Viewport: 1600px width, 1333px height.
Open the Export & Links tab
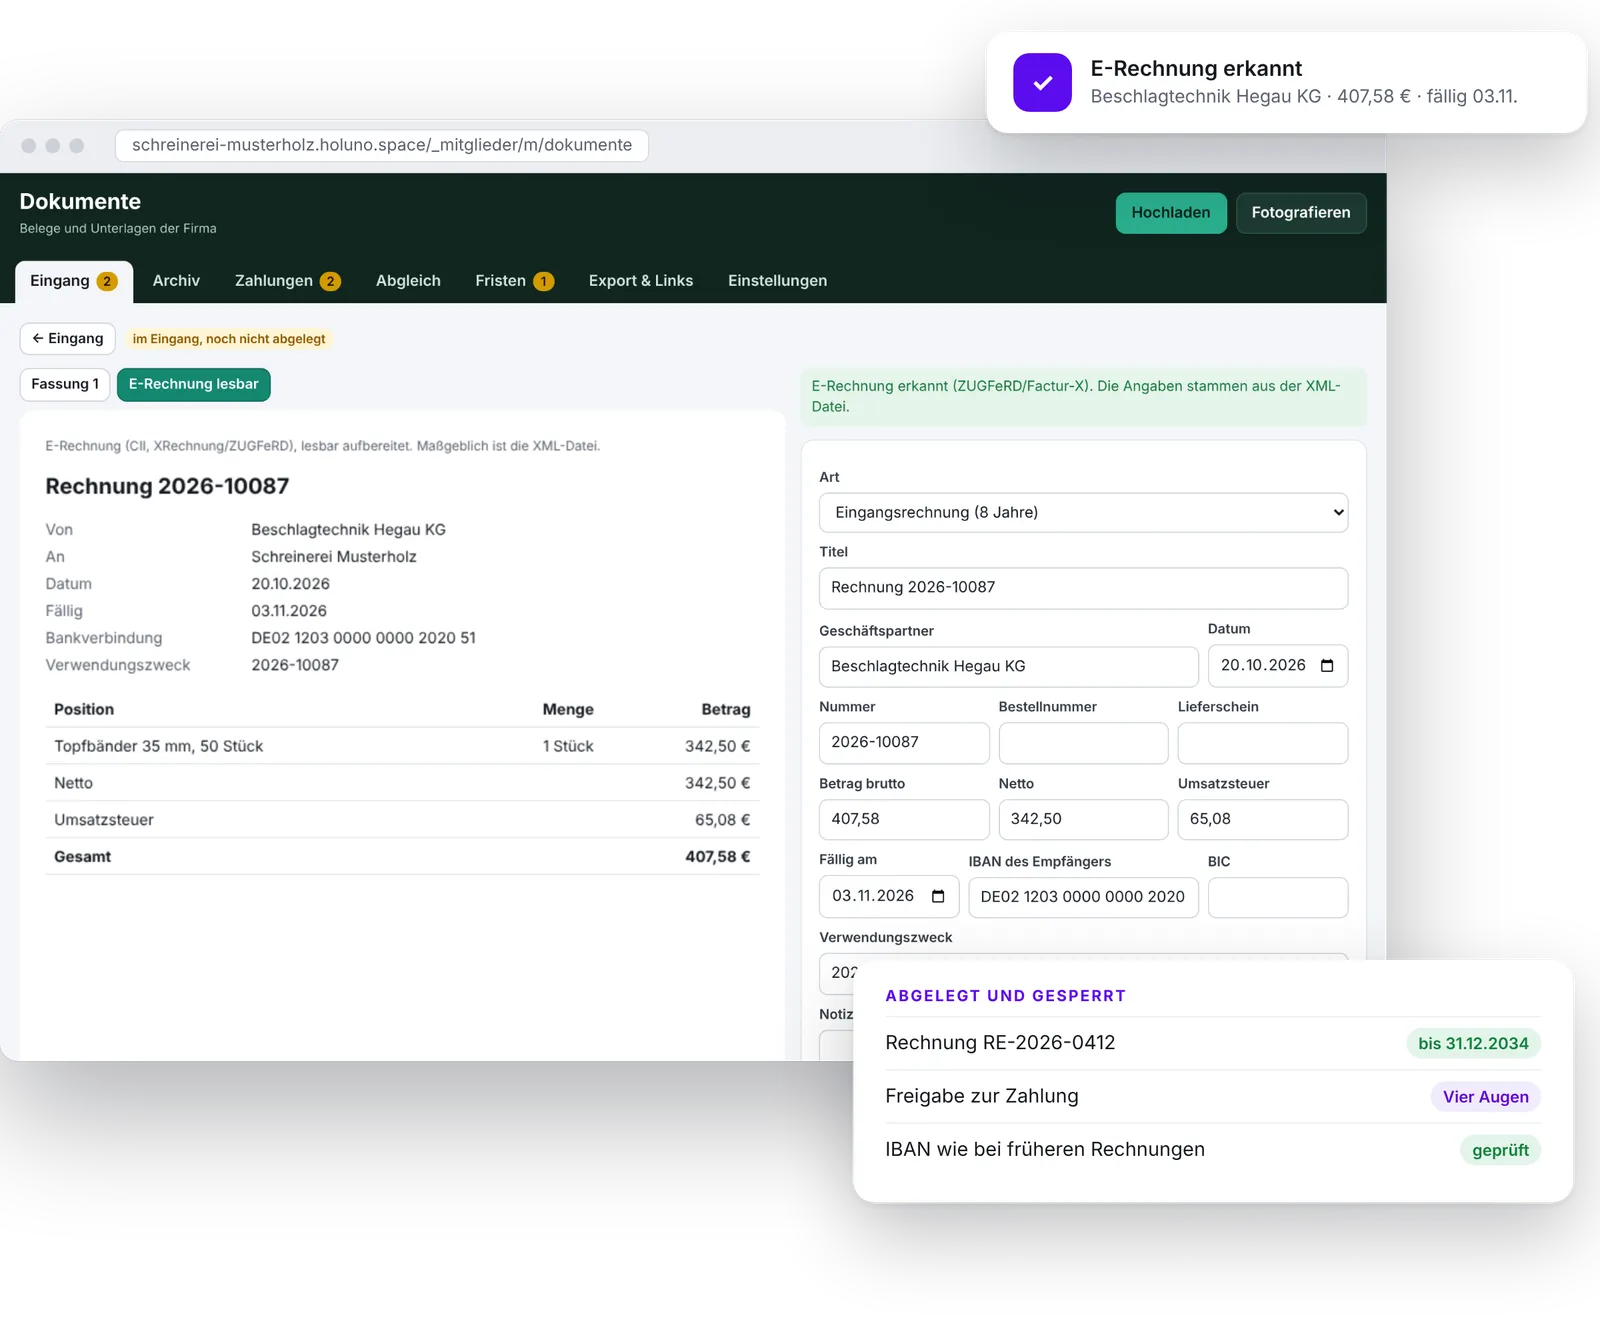pos(641,281)
